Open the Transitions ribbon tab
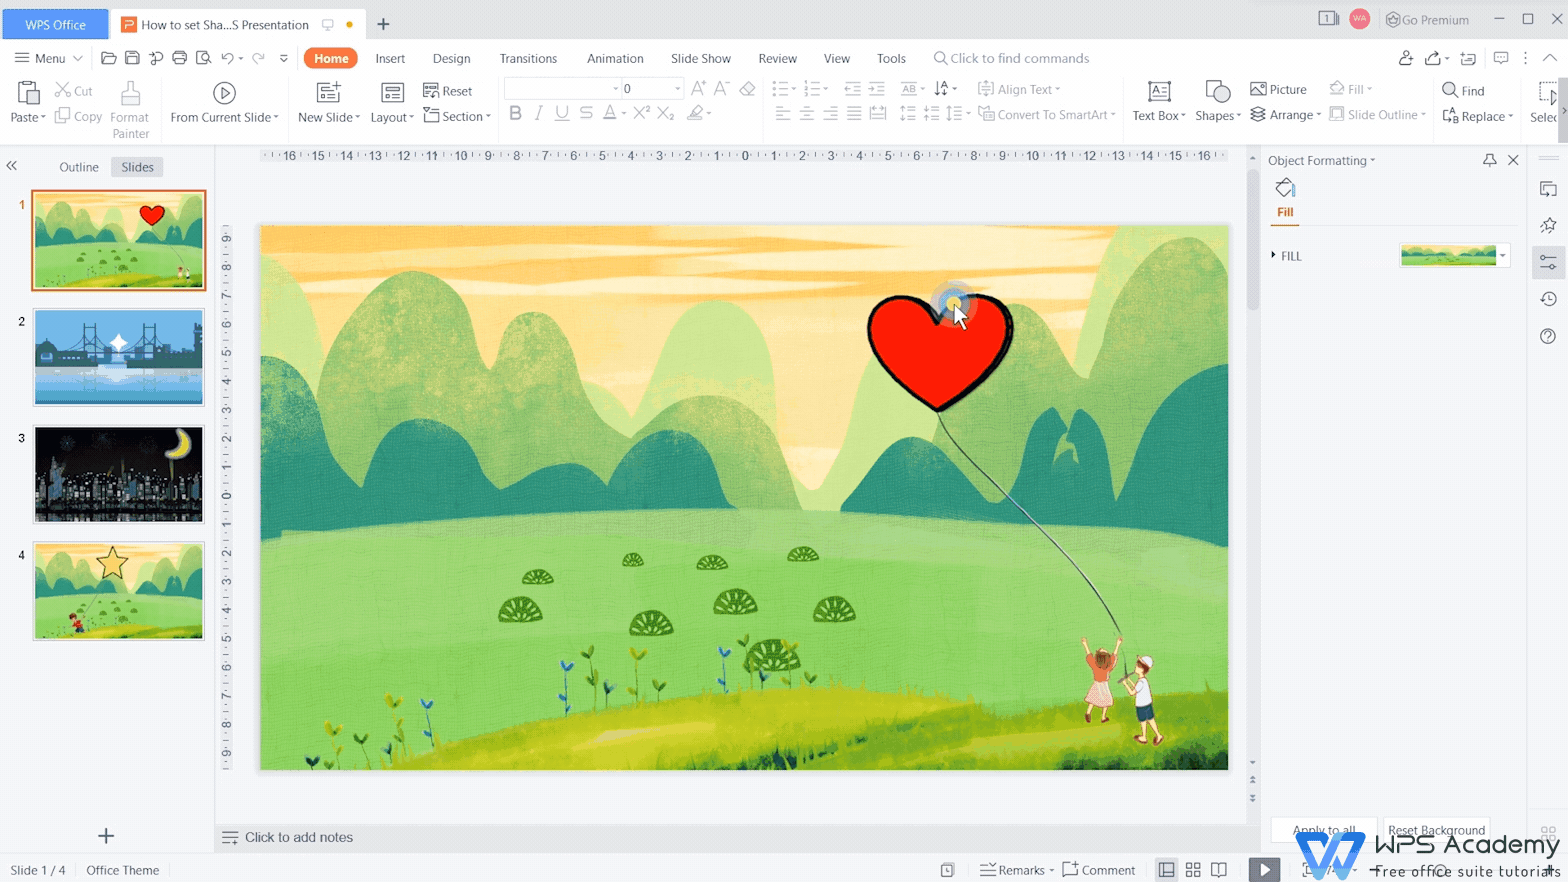 coord(528,58)
